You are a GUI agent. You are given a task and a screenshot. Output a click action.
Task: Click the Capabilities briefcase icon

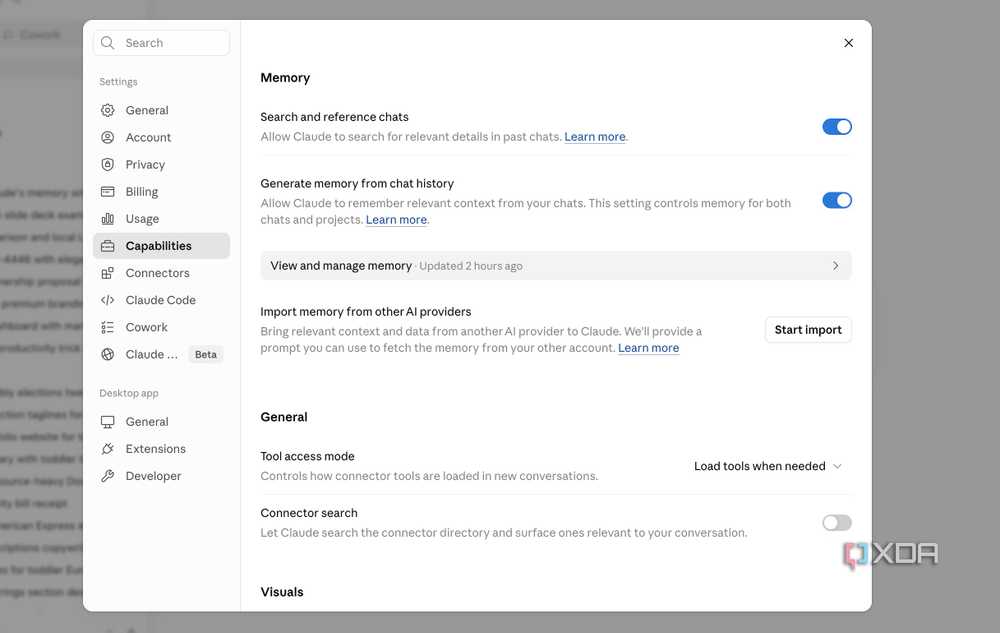point(108,245)
